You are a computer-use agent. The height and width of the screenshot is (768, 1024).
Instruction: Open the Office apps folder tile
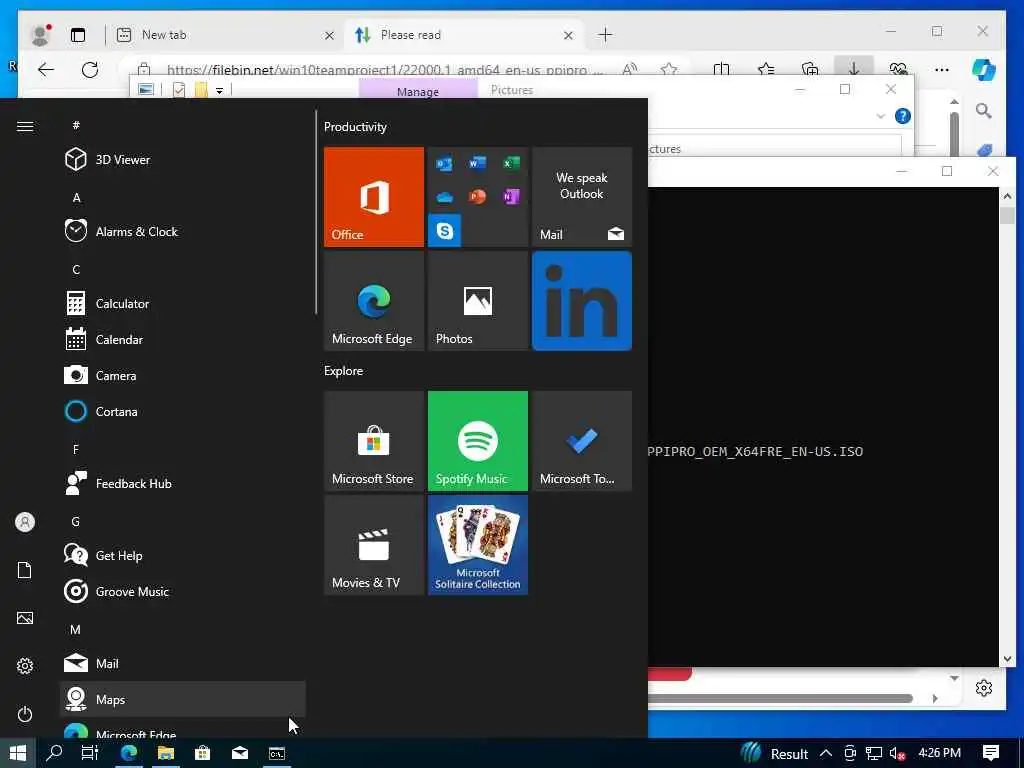click(x=478, y=197)
